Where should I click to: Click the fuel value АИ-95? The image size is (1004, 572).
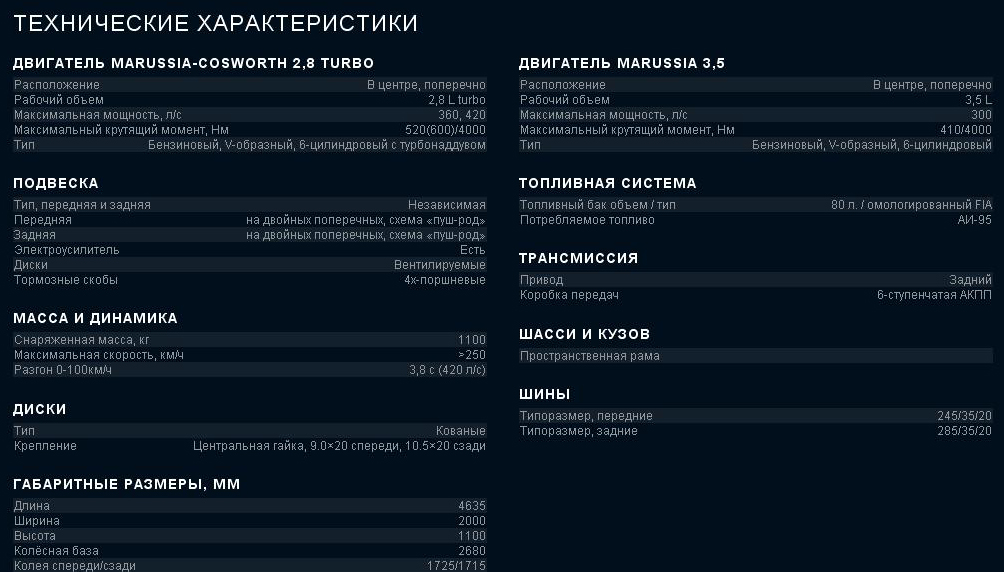coord(975,220)
